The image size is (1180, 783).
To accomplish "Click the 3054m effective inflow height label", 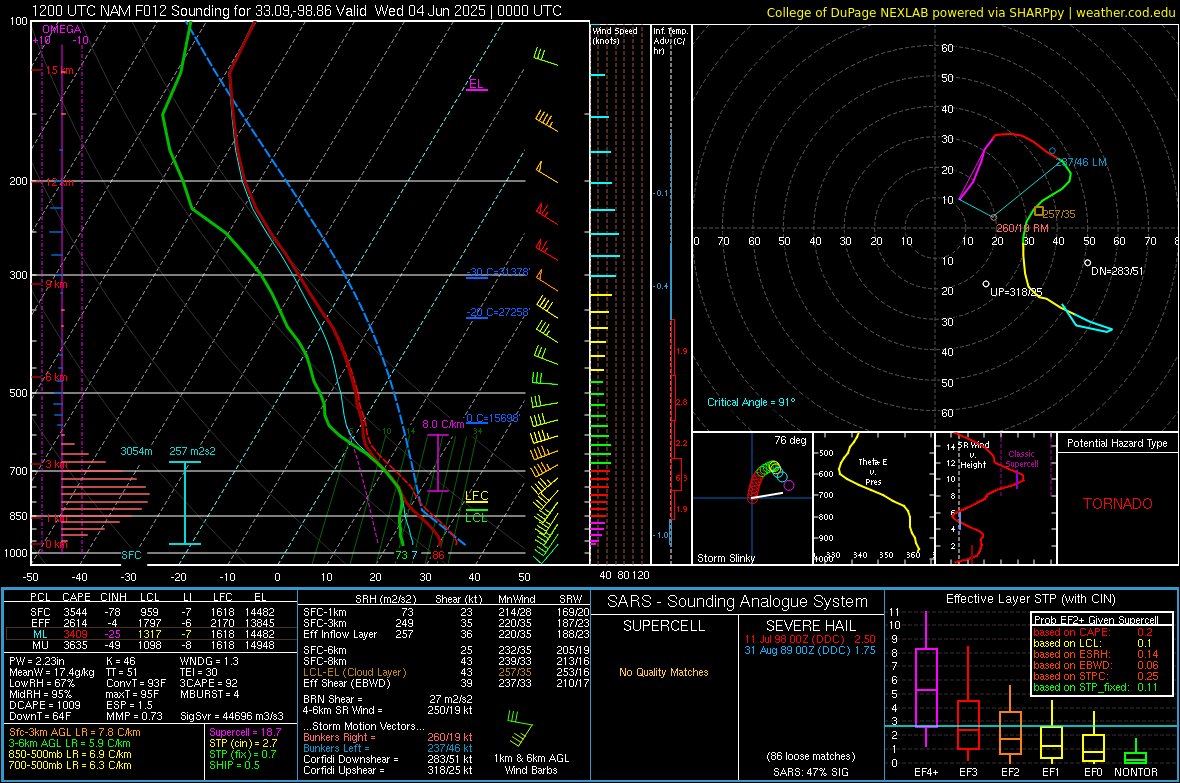I will [136, 451].
